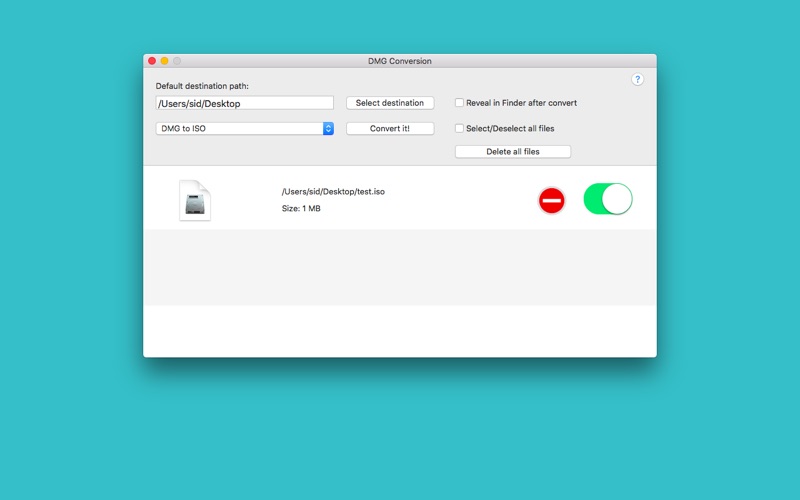Open the DMG to ISO dropdown
800x500 pixels.
point(245,129)
